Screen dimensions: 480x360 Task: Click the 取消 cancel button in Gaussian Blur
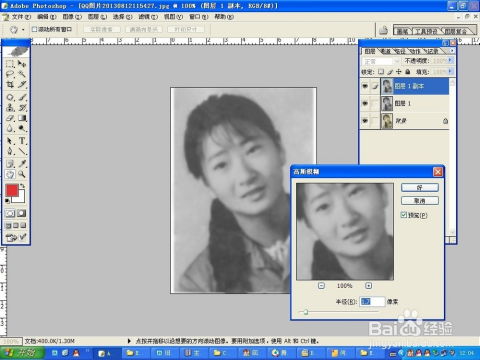(x=420, y=200)
